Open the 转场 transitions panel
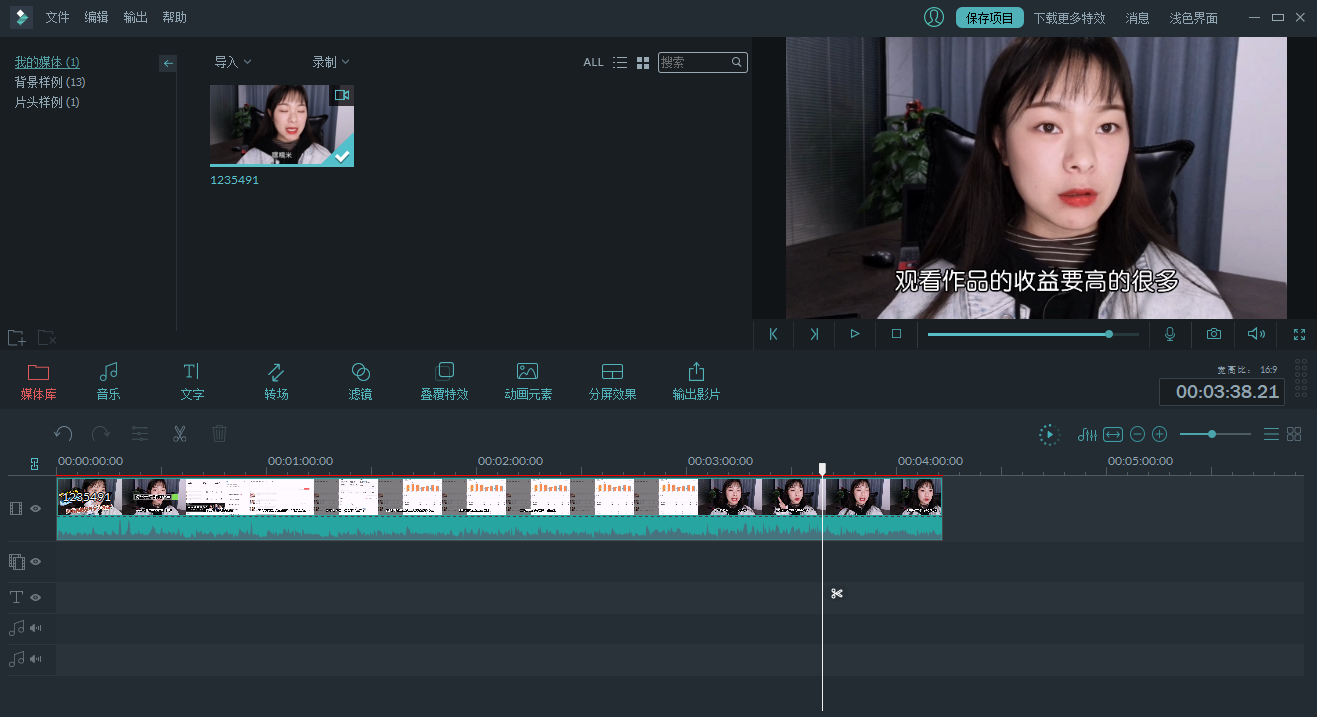 (276, 381)
